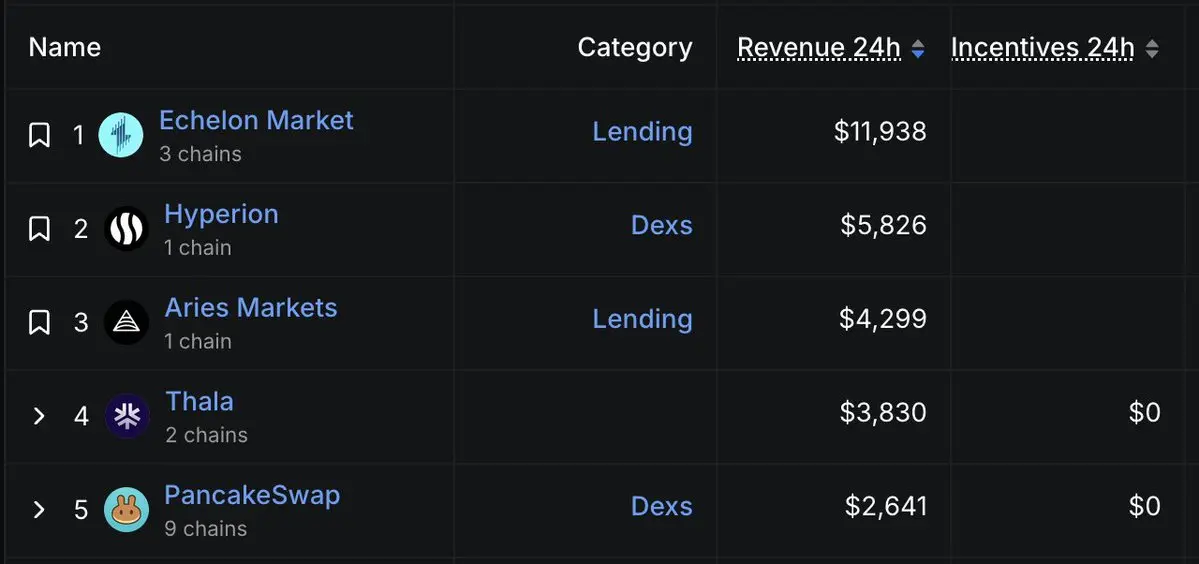Open the Thala protocol link
This screenshot has width=1199, height=564.
tap(200, 401)
